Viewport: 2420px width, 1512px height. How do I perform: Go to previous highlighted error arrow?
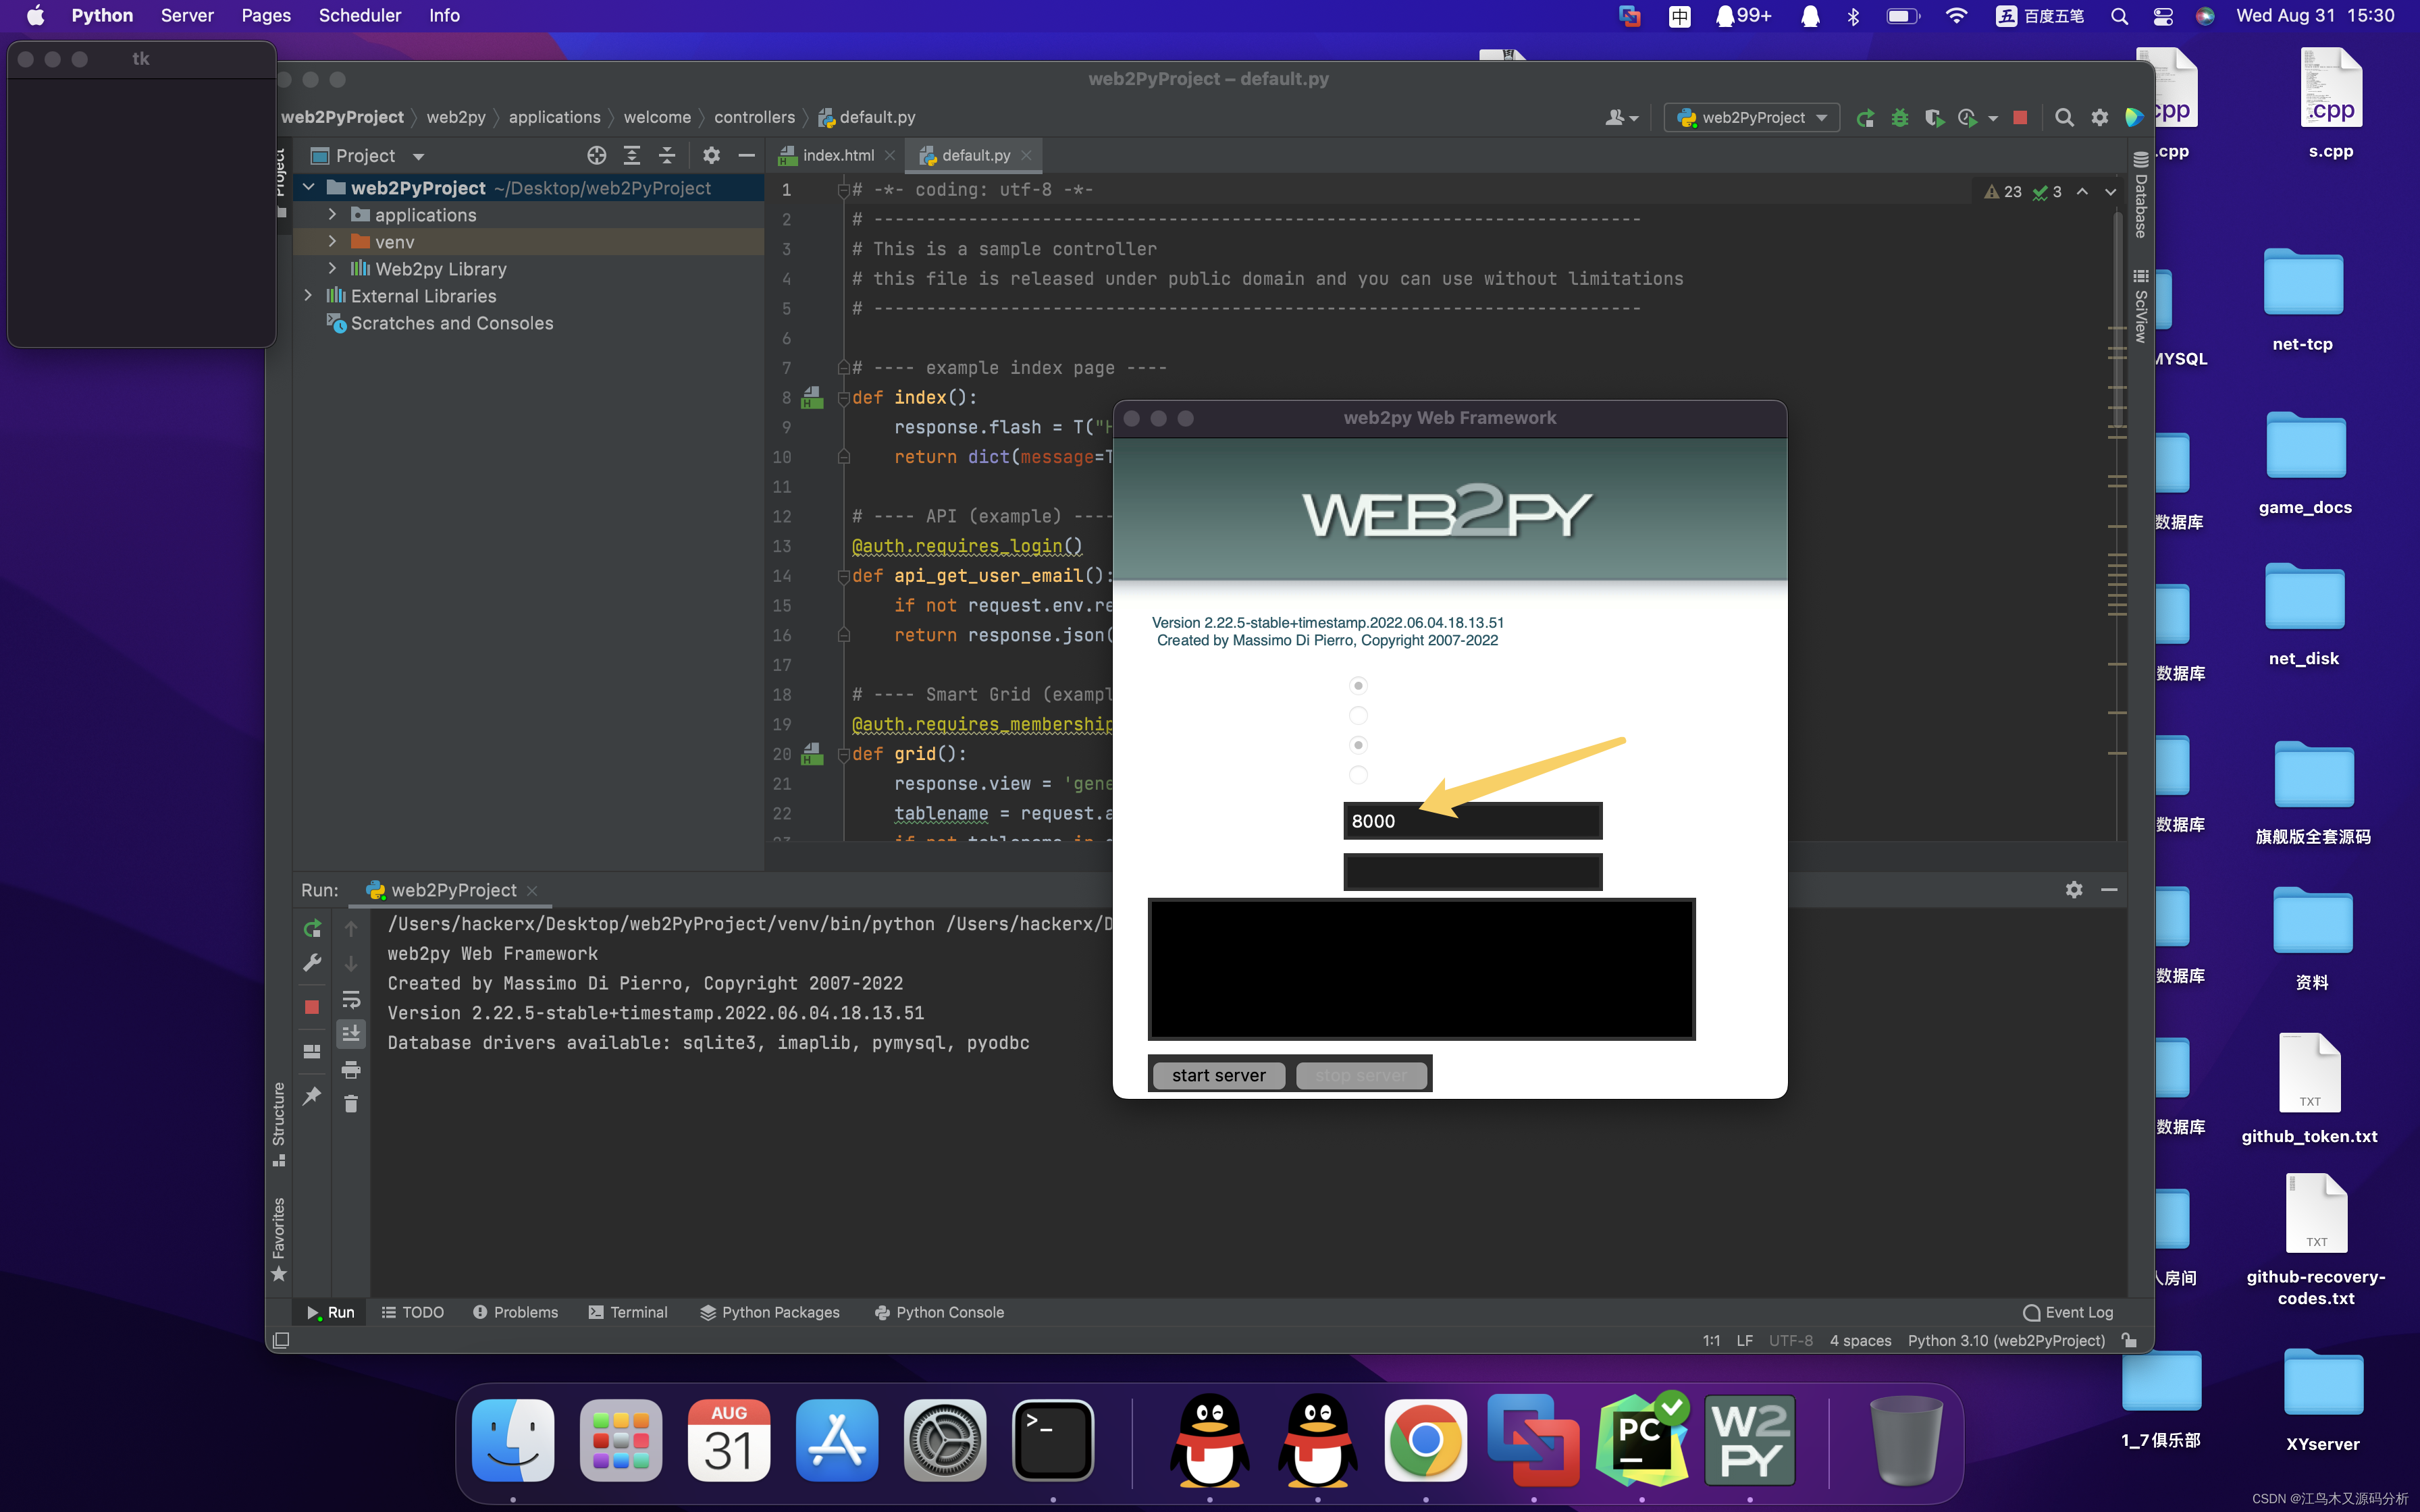(x=2082, y=192)
